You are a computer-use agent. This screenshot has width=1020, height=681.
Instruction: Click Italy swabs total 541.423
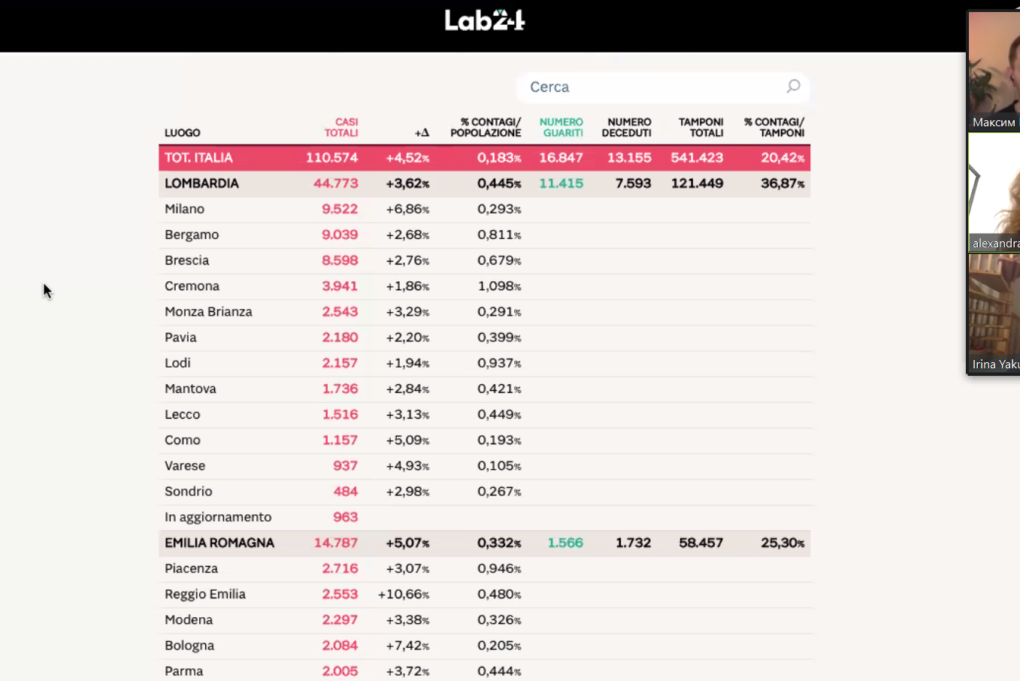697,158
